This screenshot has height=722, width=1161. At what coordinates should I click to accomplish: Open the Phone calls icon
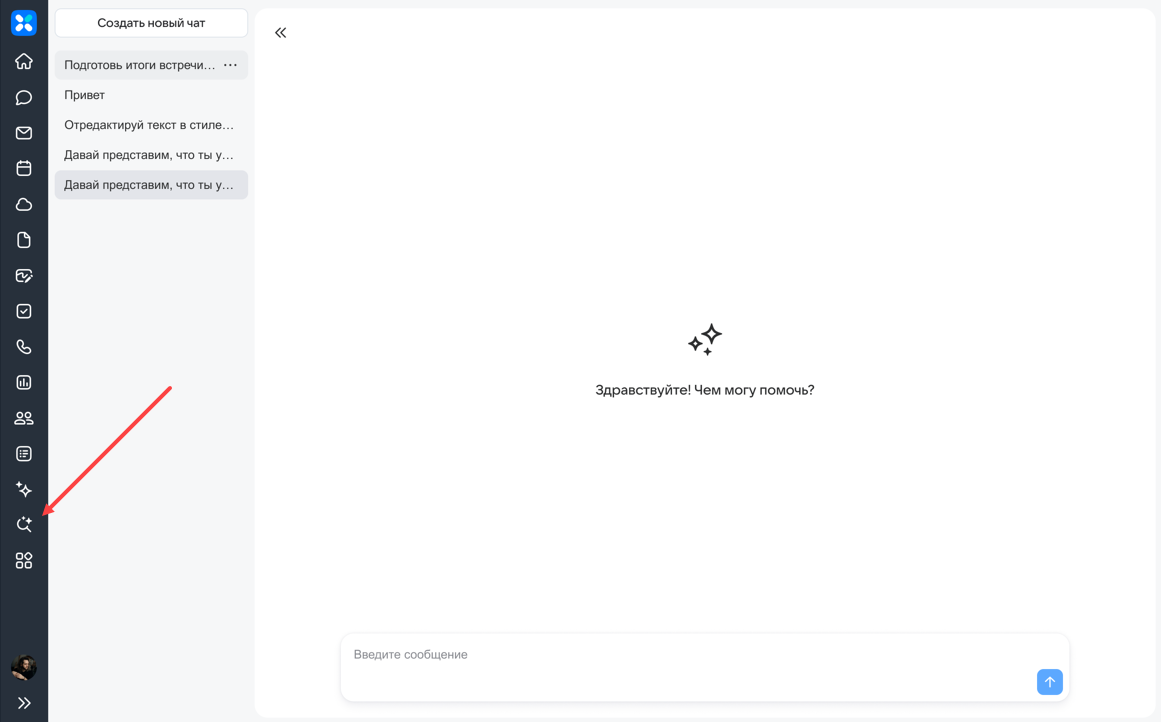point(24,347)
